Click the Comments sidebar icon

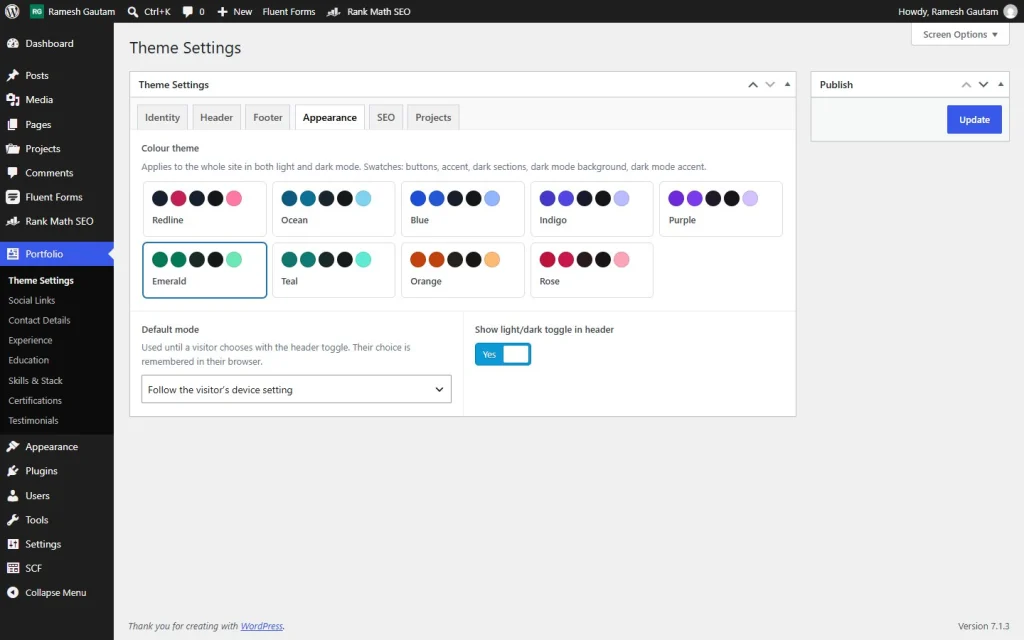(x=12, y=172)
